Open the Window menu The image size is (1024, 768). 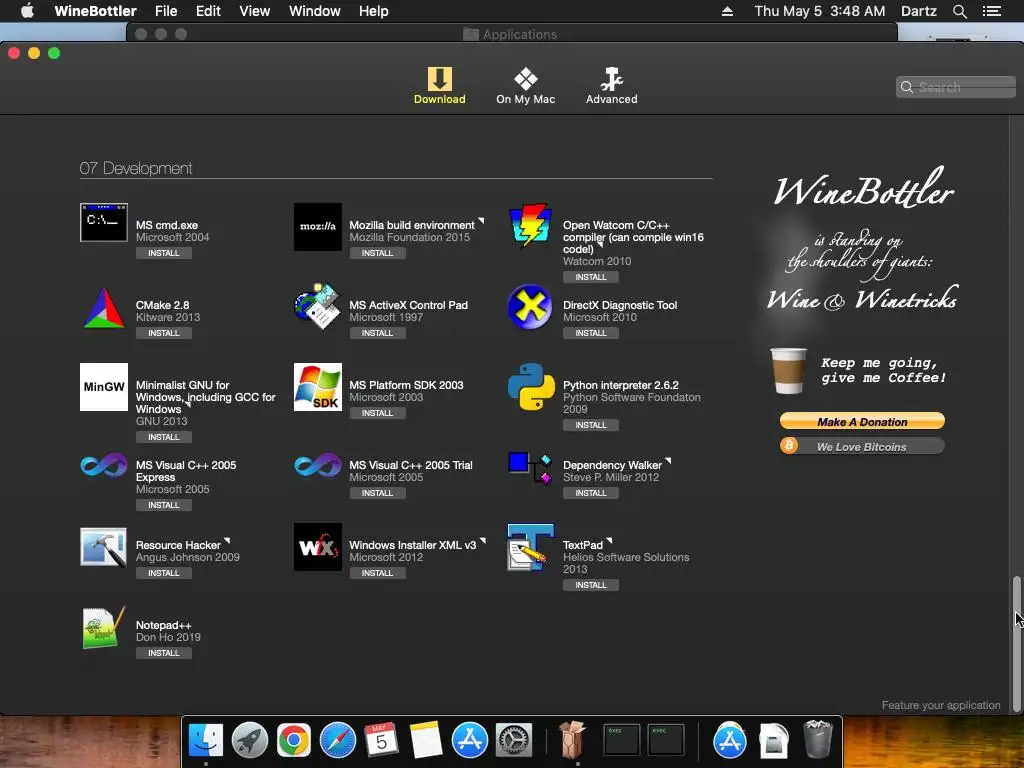tap(315, 11)
